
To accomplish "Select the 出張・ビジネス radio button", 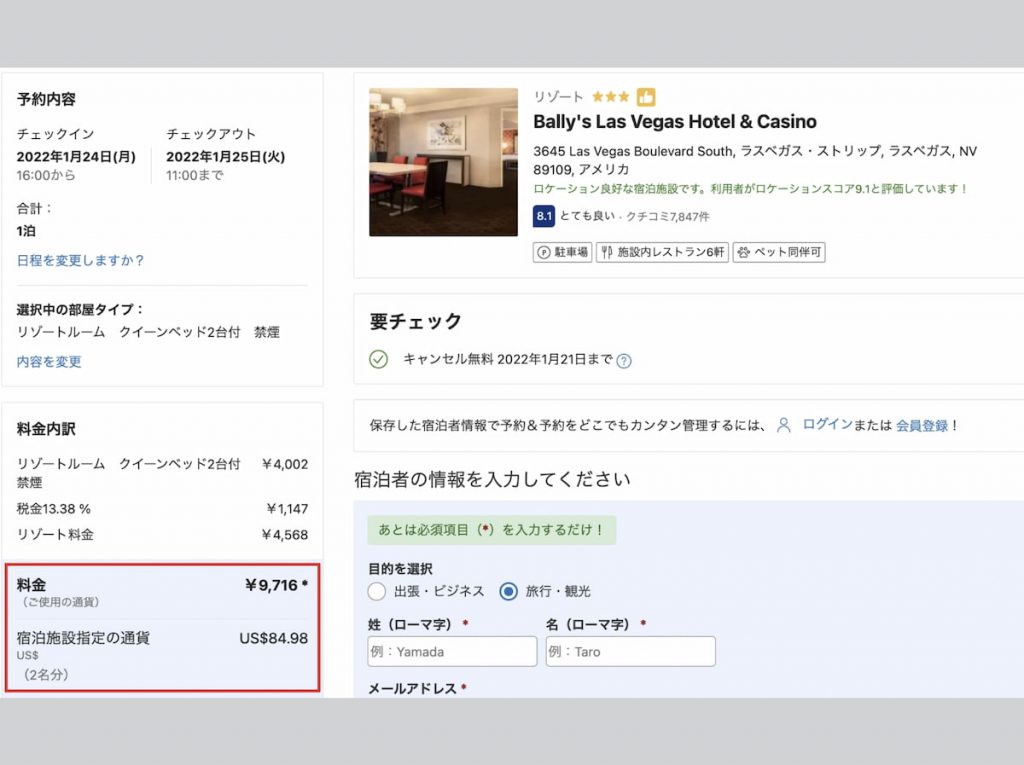I will click(x=377, y=591).
